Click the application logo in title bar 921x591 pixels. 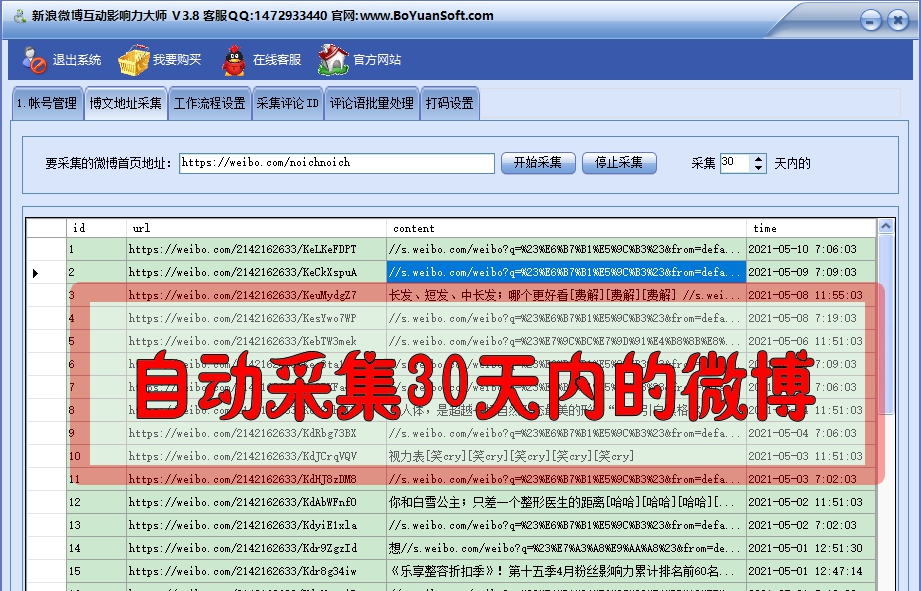[20, 16]
